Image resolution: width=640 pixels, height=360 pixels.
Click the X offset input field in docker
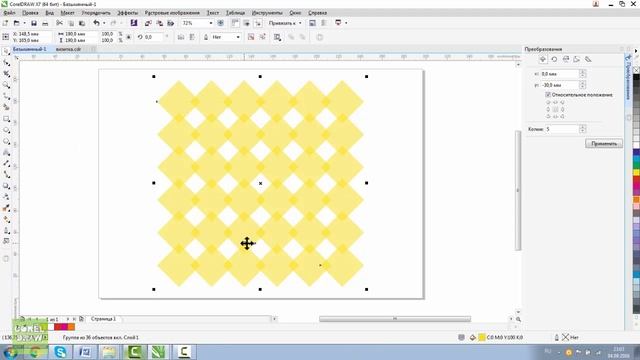tap(559, 74)
